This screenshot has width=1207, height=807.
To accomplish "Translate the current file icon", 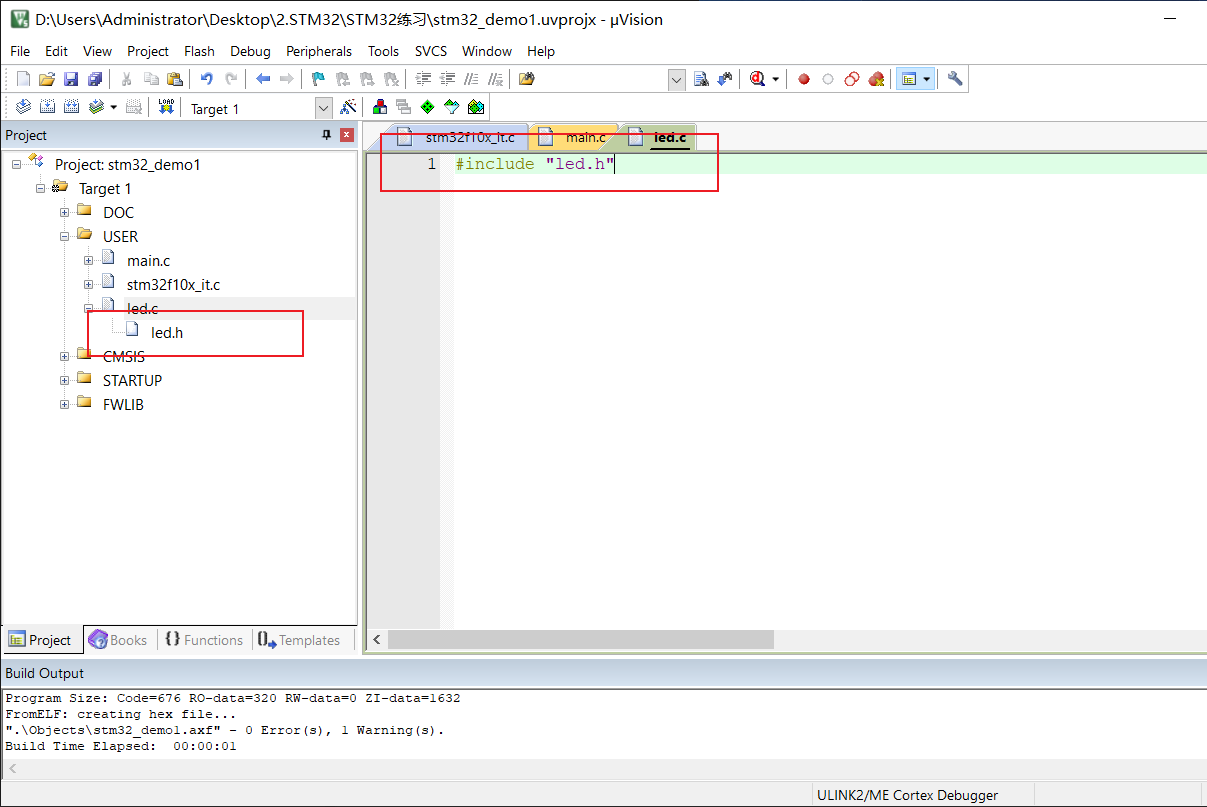I will point(22,107).
